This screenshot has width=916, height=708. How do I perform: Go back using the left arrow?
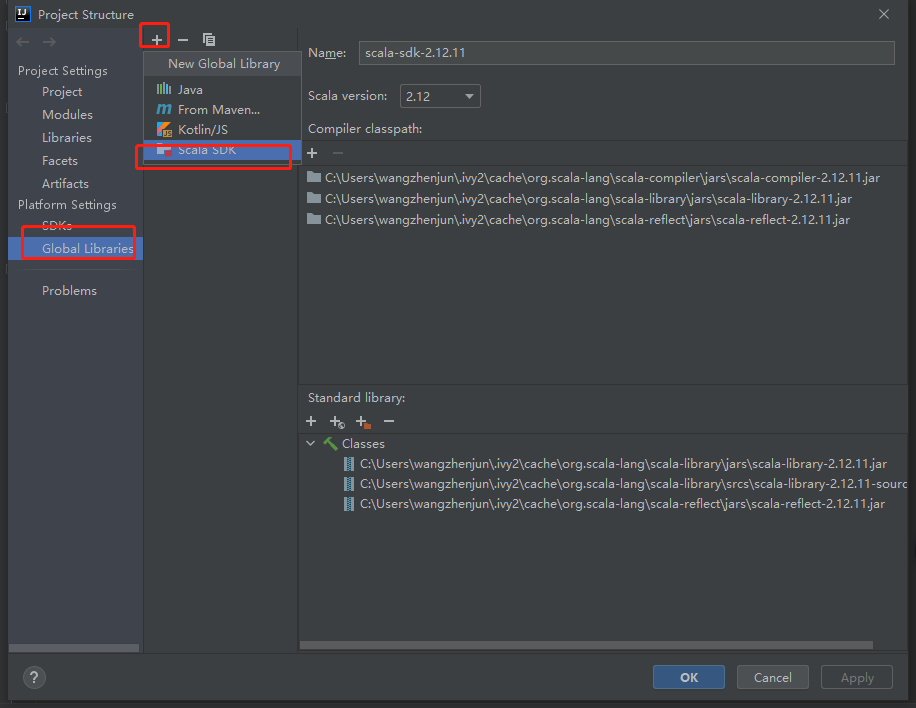(23, 42)
